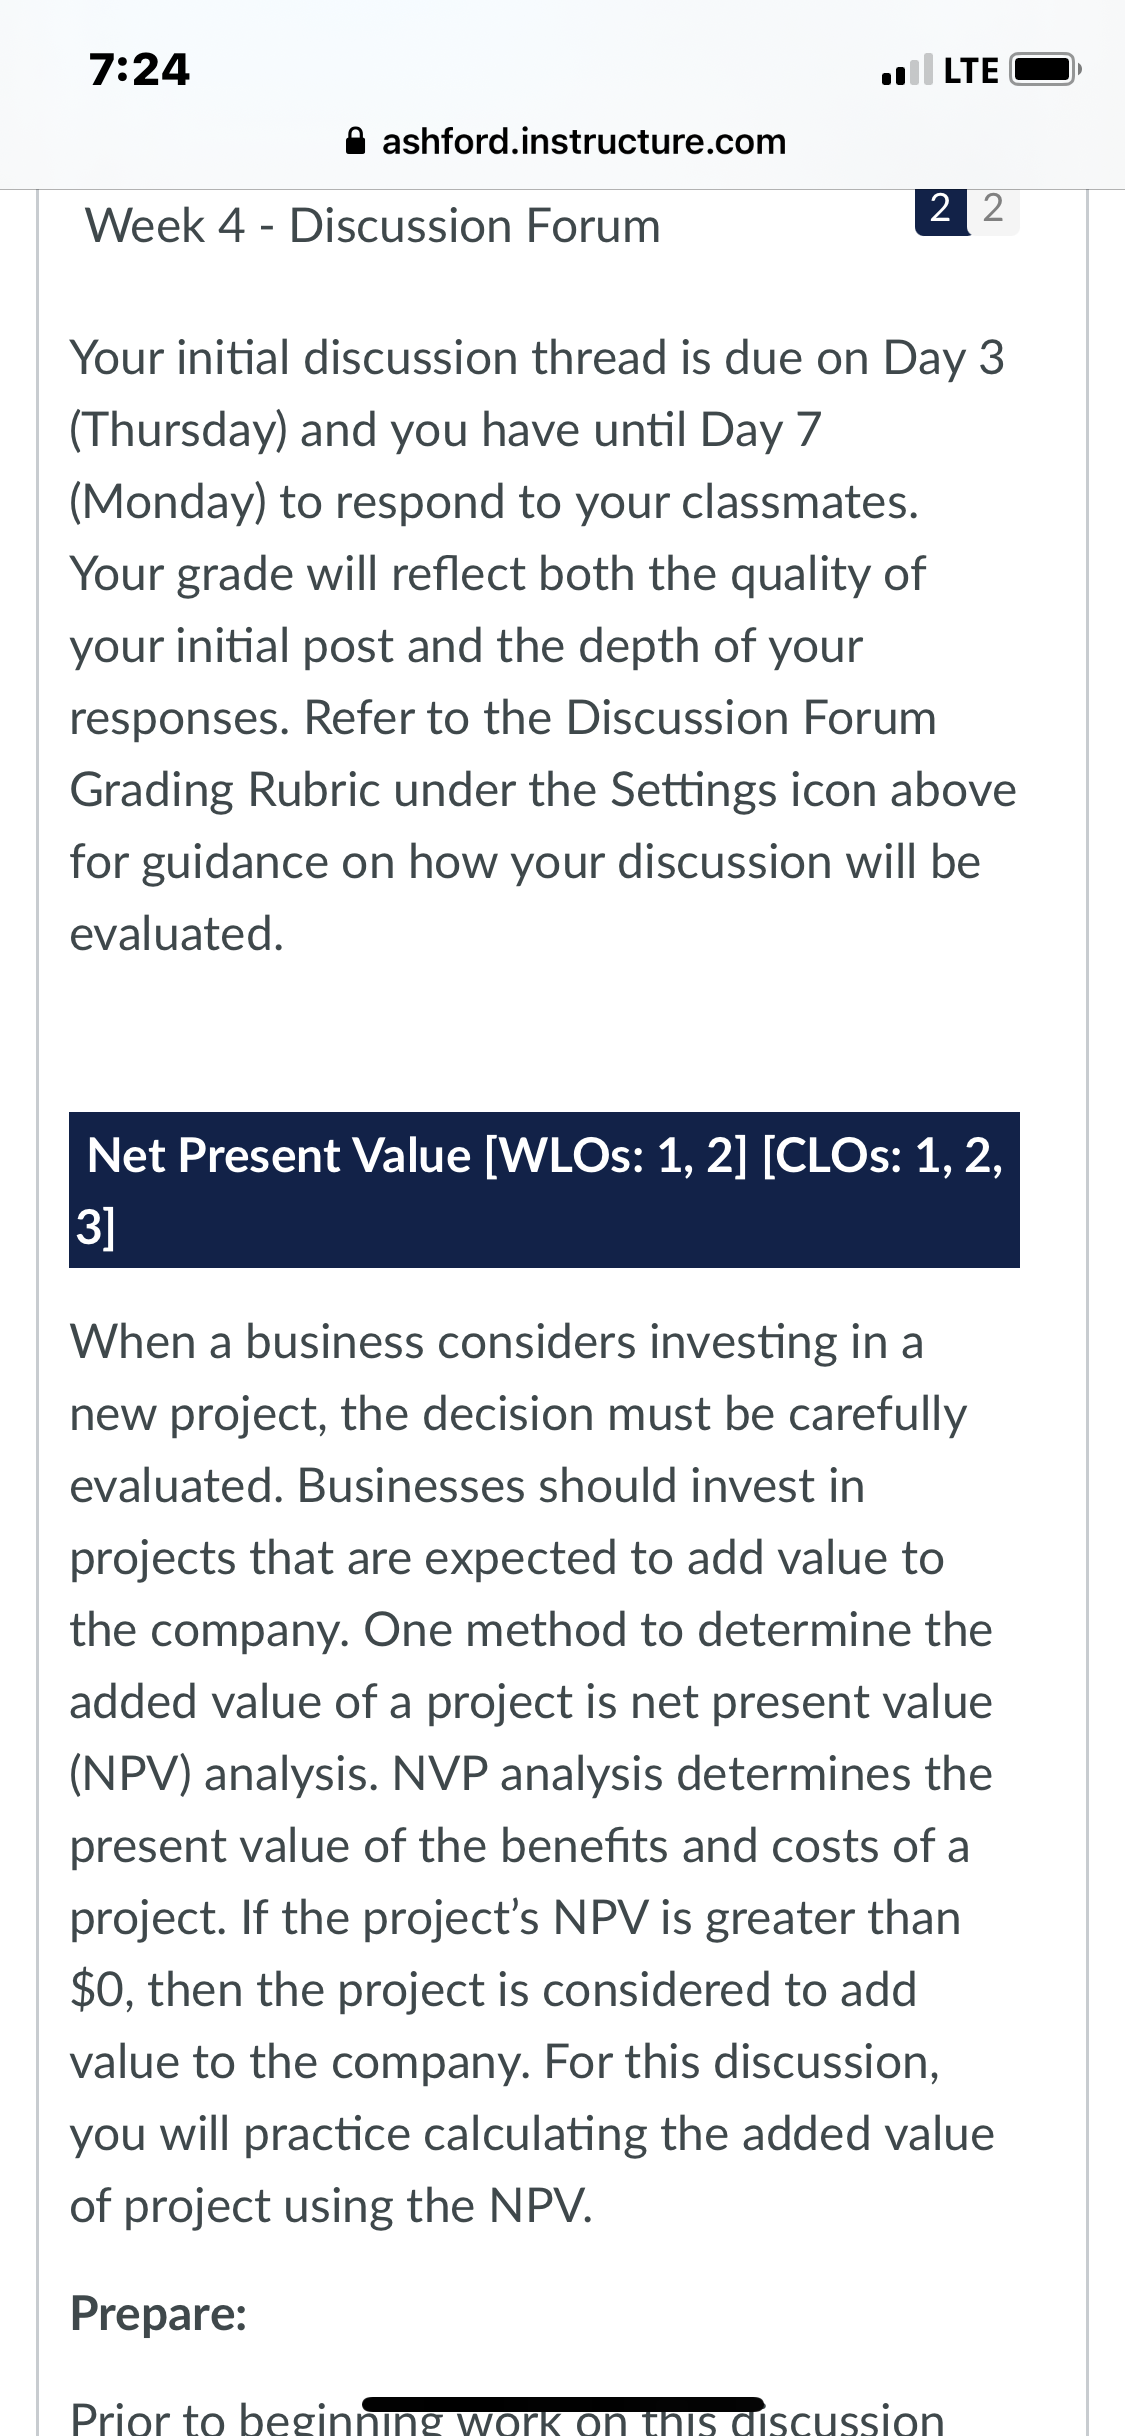
Task: Tap the Prepare: heading
Action: click(x=158, y=2313)
